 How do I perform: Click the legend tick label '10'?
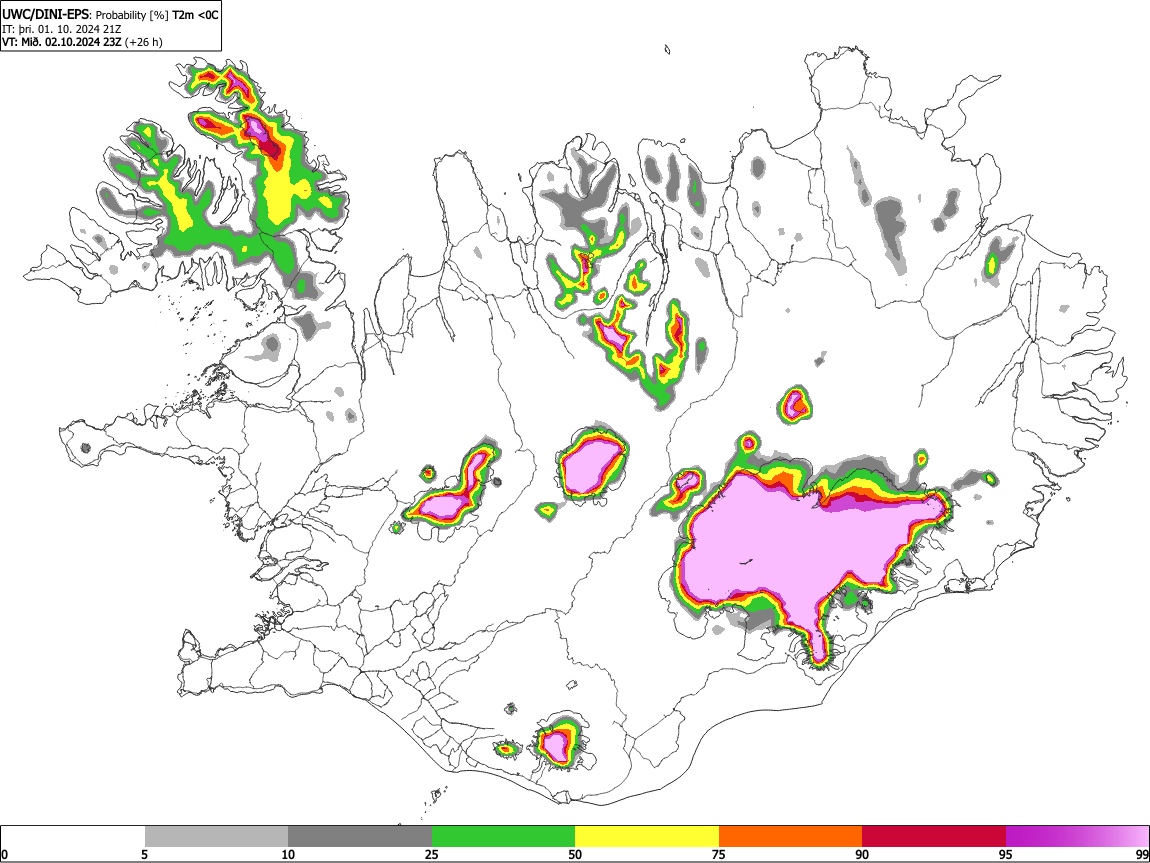tap(288, 854)
